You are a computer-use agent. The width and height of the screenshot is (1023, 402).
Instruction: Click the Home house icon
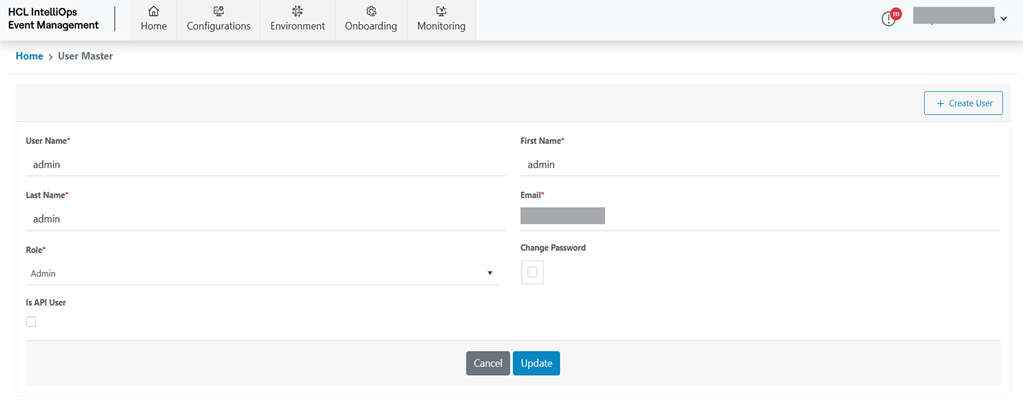coord(153,11)
